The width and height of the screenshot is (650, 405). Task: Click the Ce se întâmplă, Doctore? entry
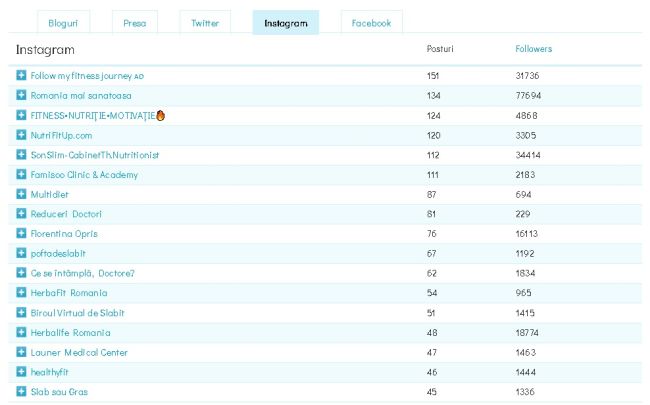(x=82, y=273)
